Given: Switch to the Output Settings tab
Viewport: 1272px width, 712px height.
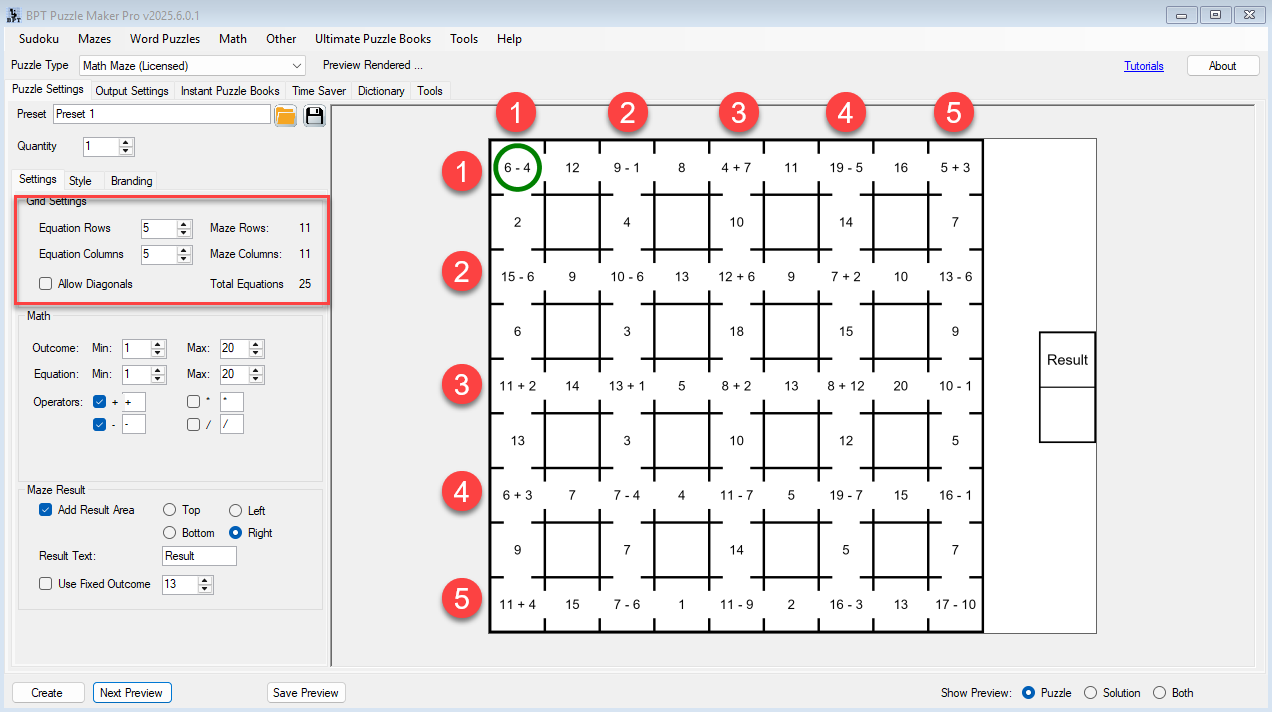Looking at the screenshot, I should [x=132, y=91].
